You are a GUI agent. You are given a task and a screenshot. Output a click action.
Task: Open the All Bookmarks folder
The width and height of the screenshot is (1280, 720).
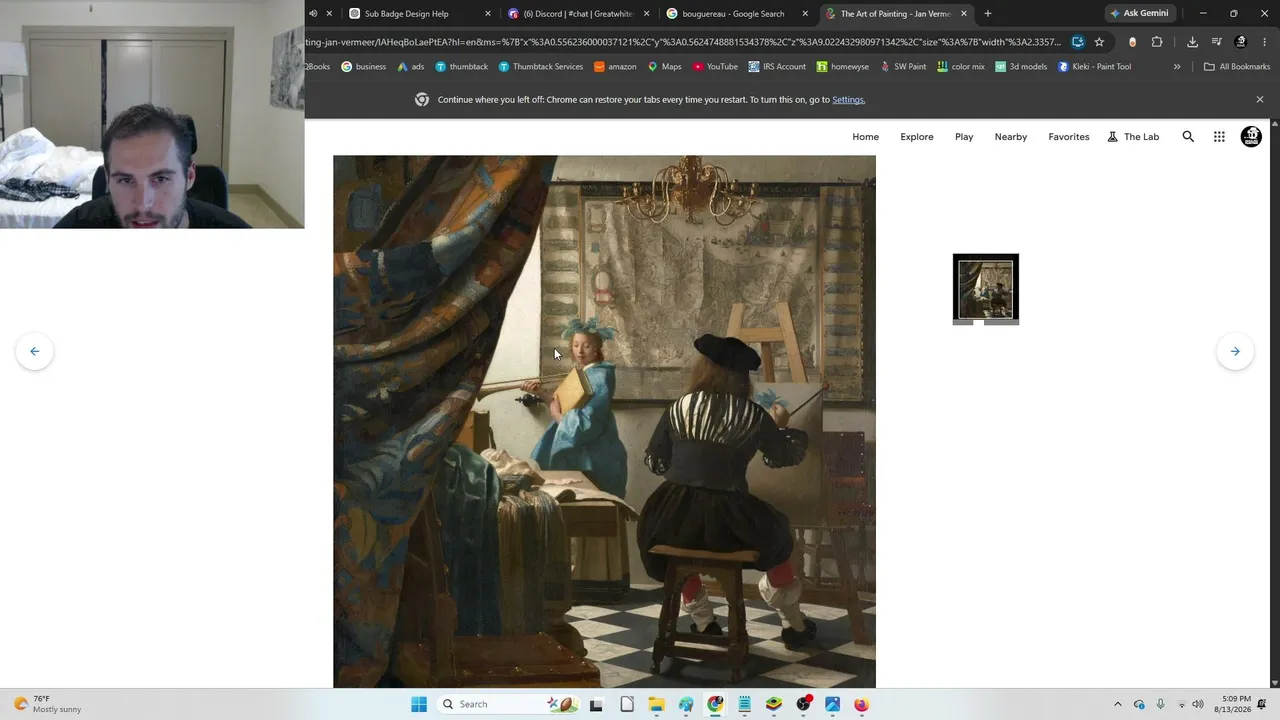pos(1237,67)
